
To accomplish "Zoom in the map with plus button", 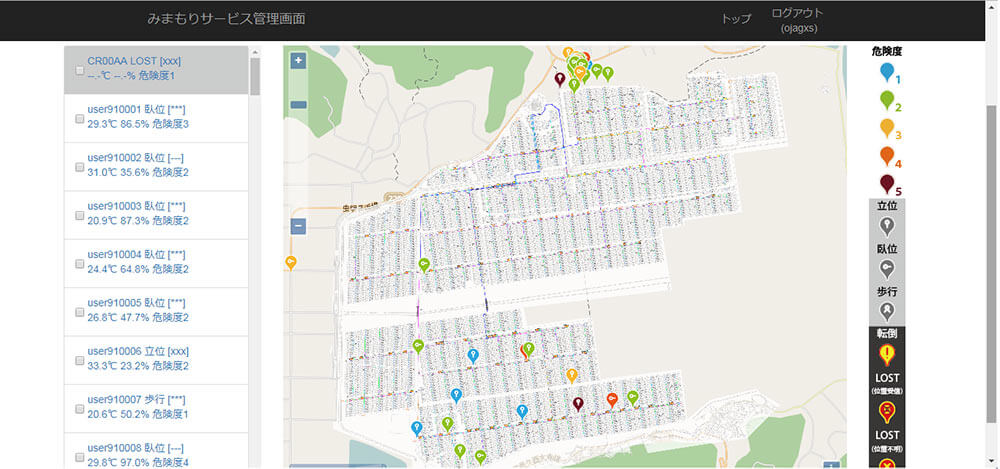I will coord(298,60).
